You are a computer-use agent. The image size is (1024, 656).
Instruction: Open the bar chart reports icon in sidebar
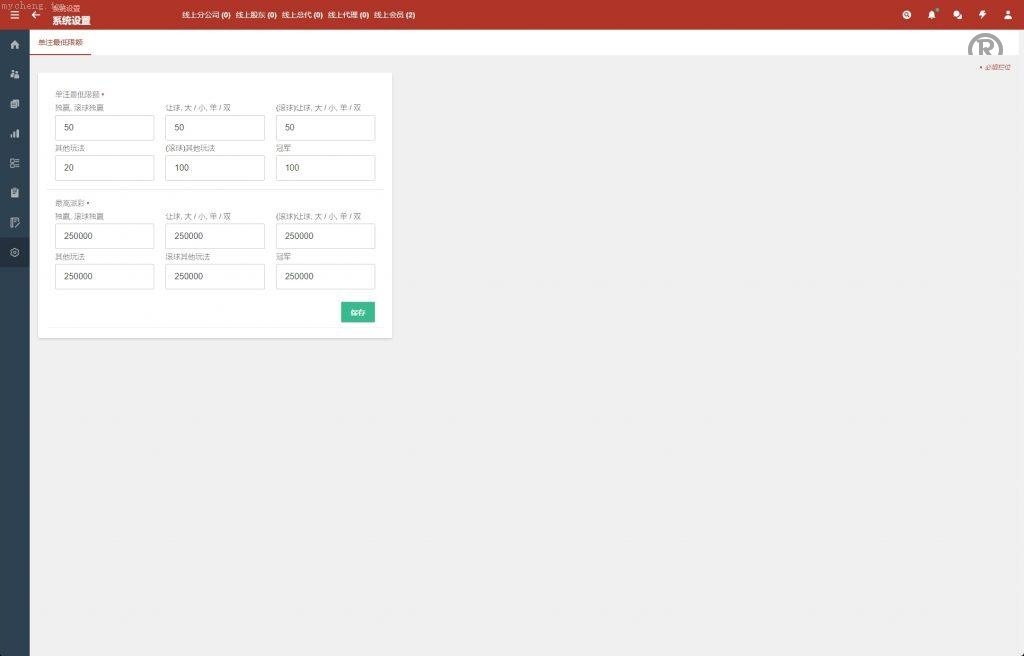14,133
